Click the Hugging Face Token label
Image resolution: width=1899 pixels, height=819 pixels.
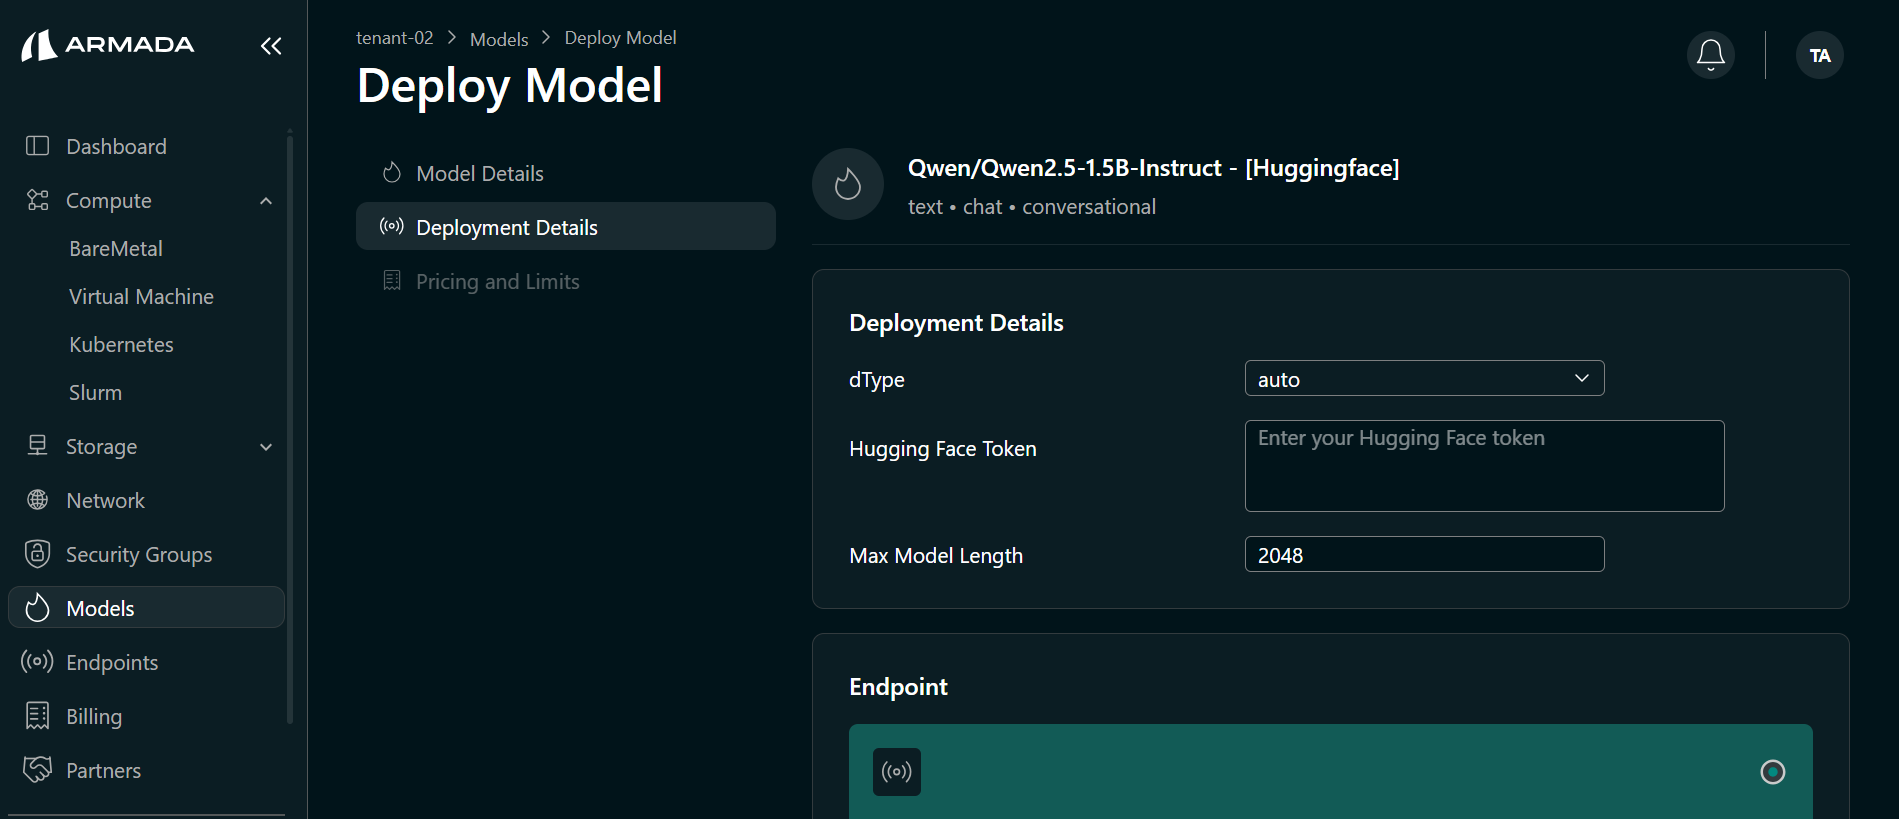pos(943,449)
